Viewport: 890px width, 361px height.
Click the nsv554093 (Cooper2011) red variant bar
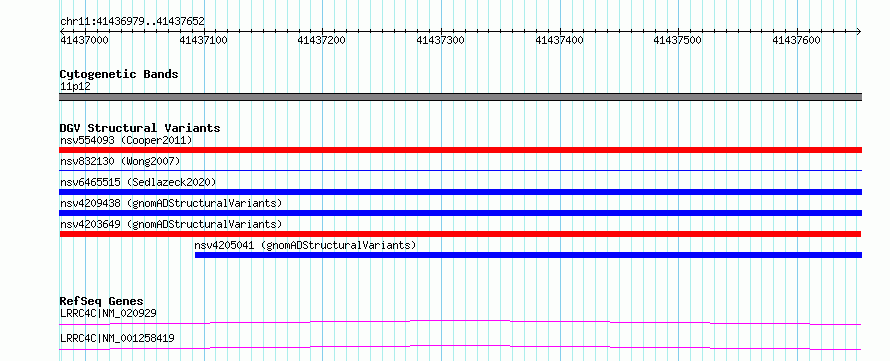pyautogui.click(x=460, y=150)
